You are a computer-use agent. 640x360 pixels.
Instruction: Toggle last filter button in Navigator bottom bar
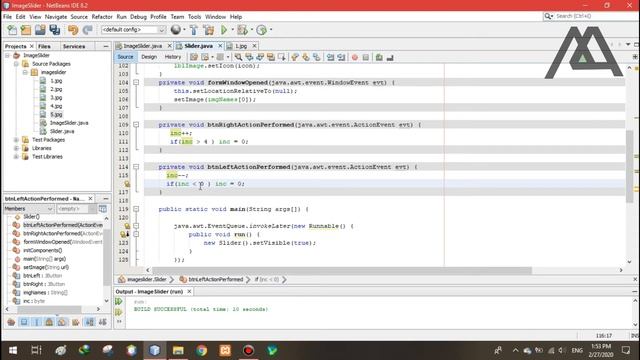[102, 322]
